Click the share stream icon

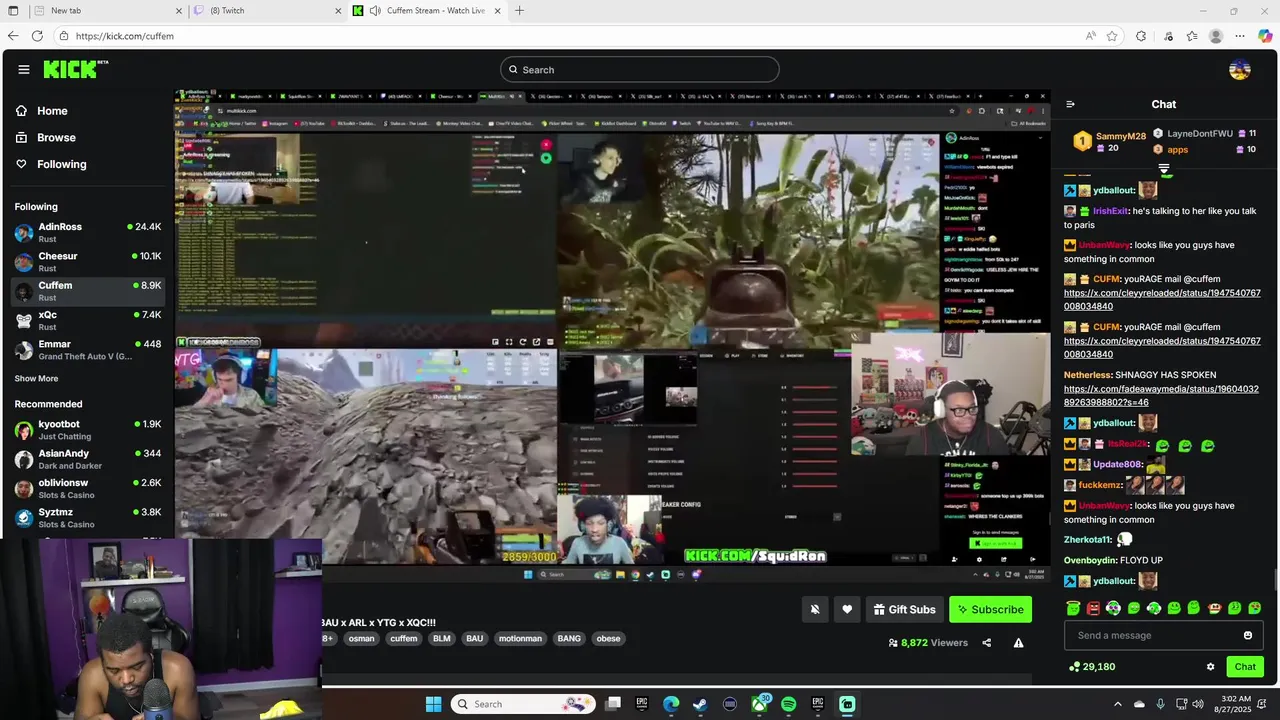click(x=986, y=643)
